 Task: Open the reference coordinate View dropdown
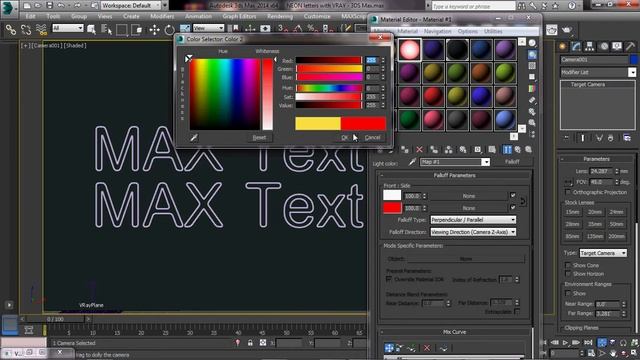click(x=208, y=28)
